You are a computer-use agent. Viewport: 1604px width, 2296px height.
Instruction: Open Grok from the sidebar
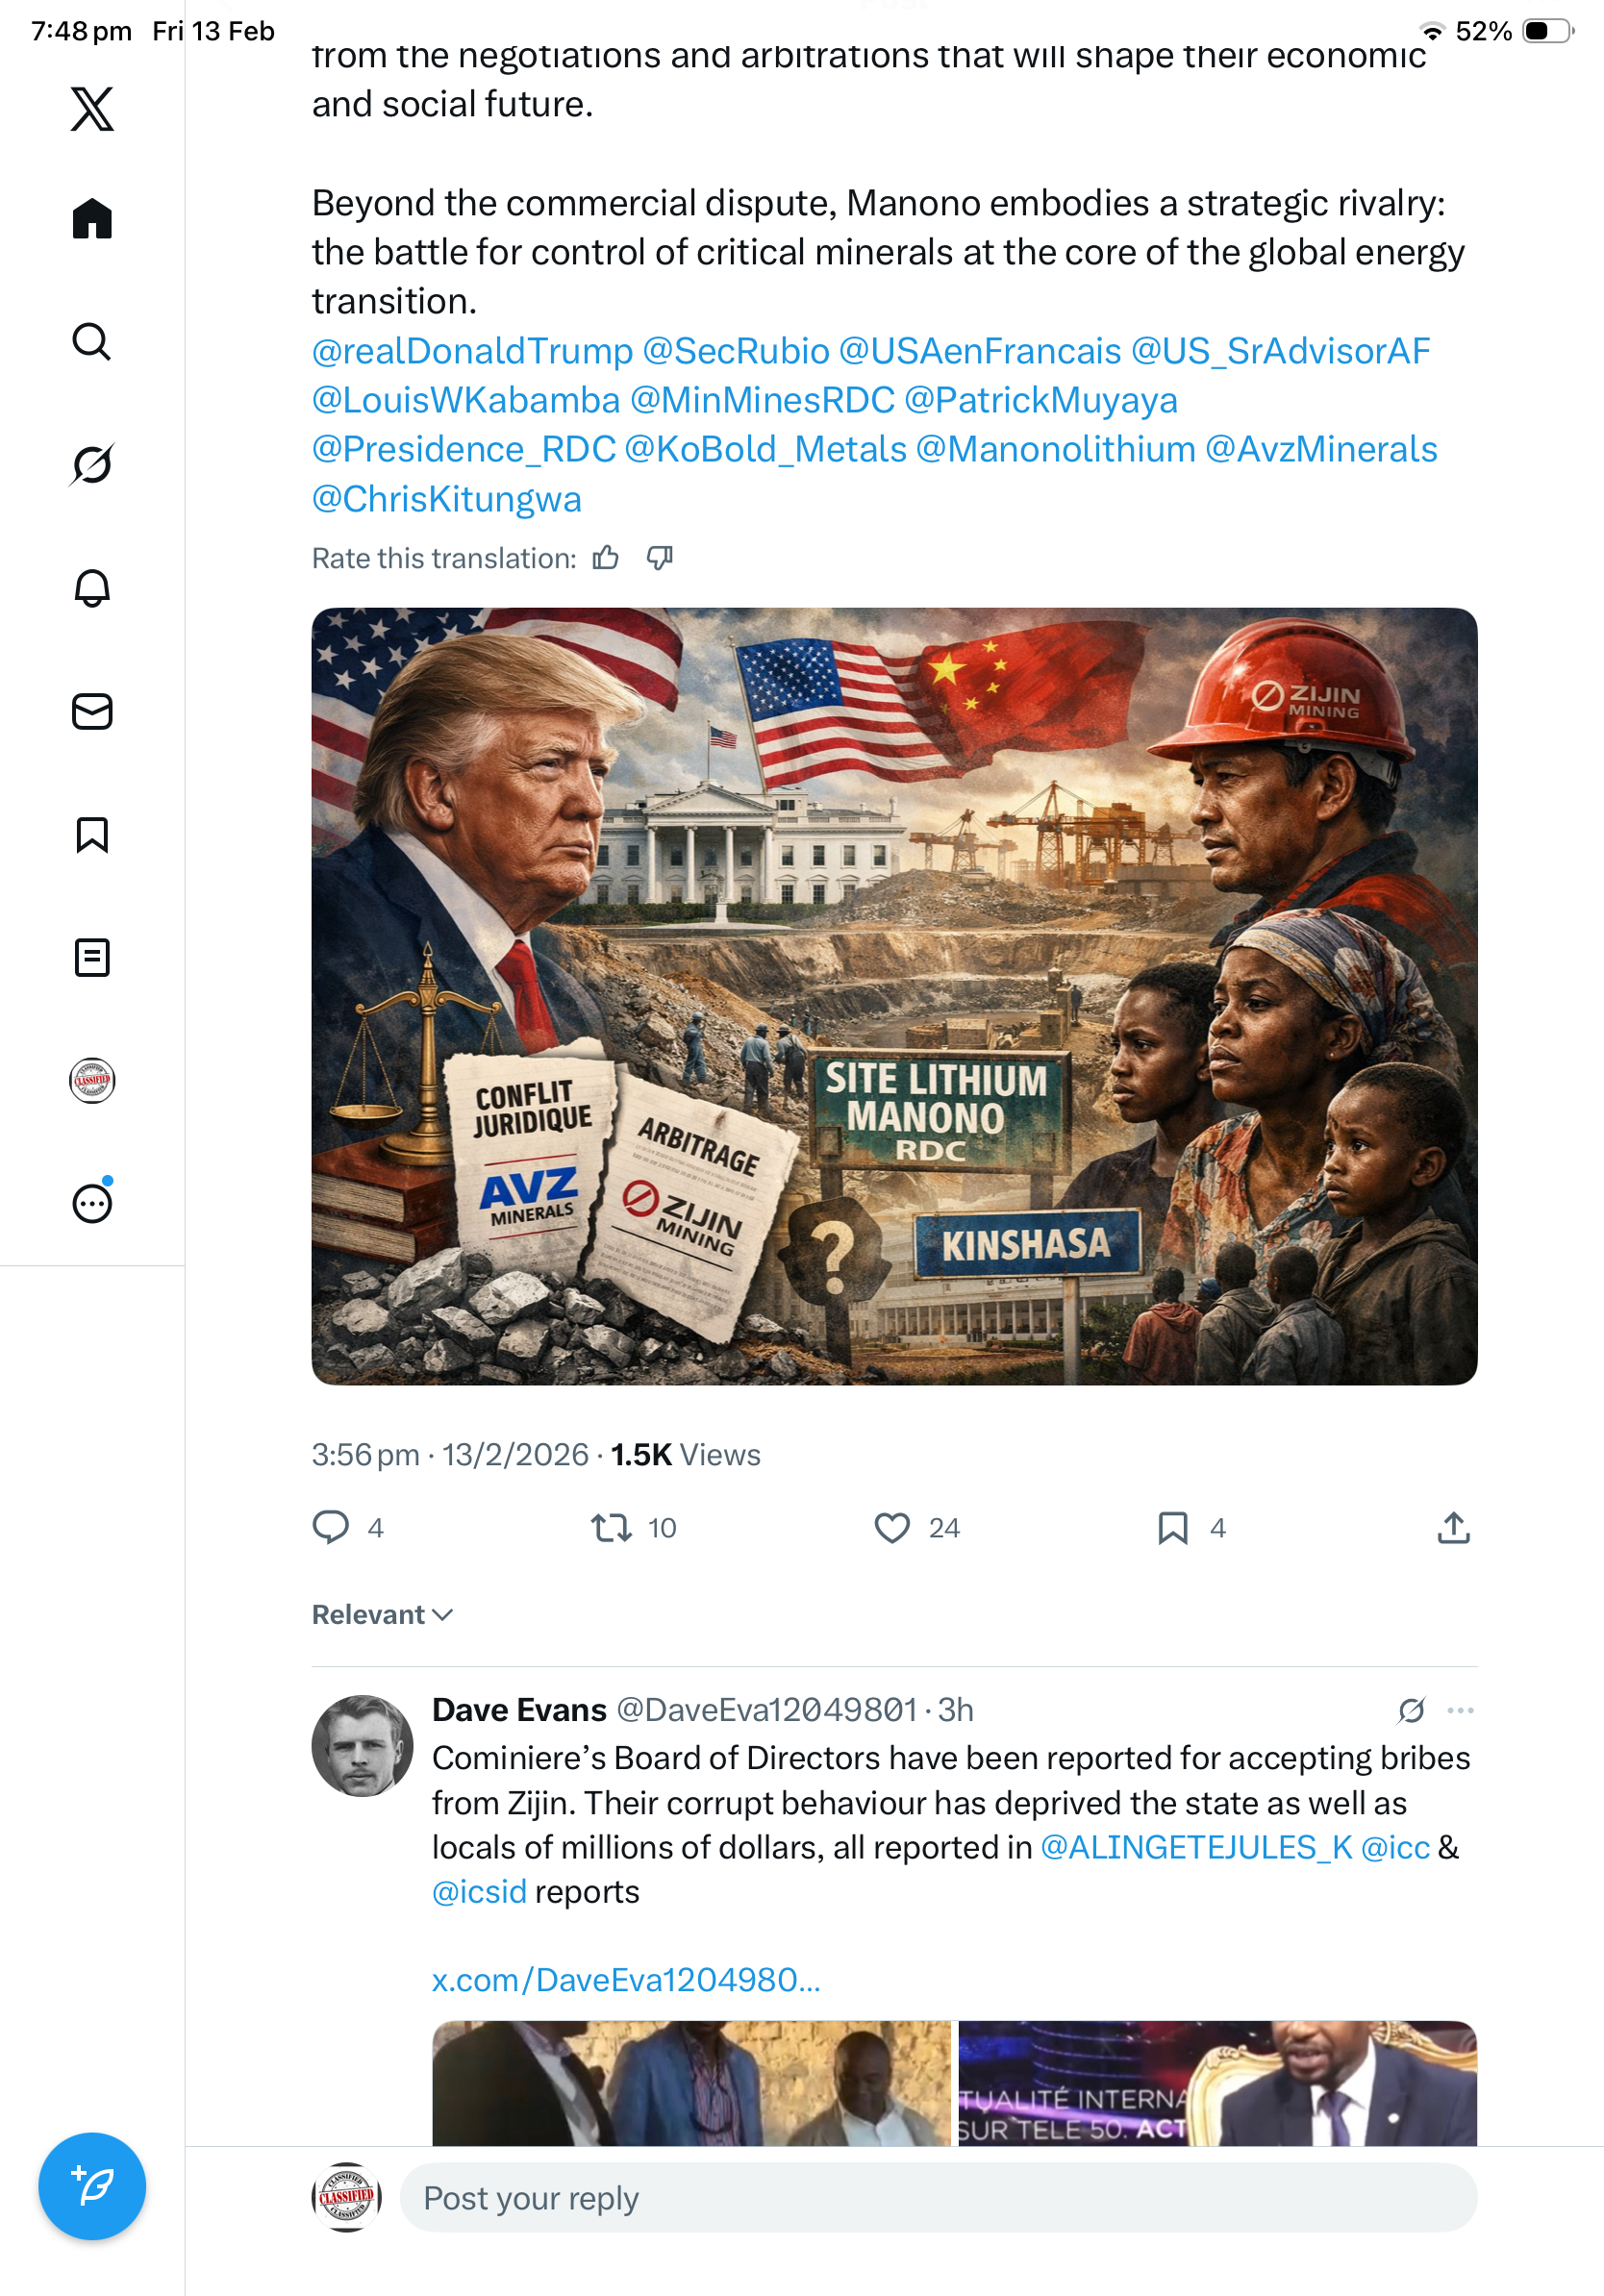pyautogui.click(x=92, y=464)
